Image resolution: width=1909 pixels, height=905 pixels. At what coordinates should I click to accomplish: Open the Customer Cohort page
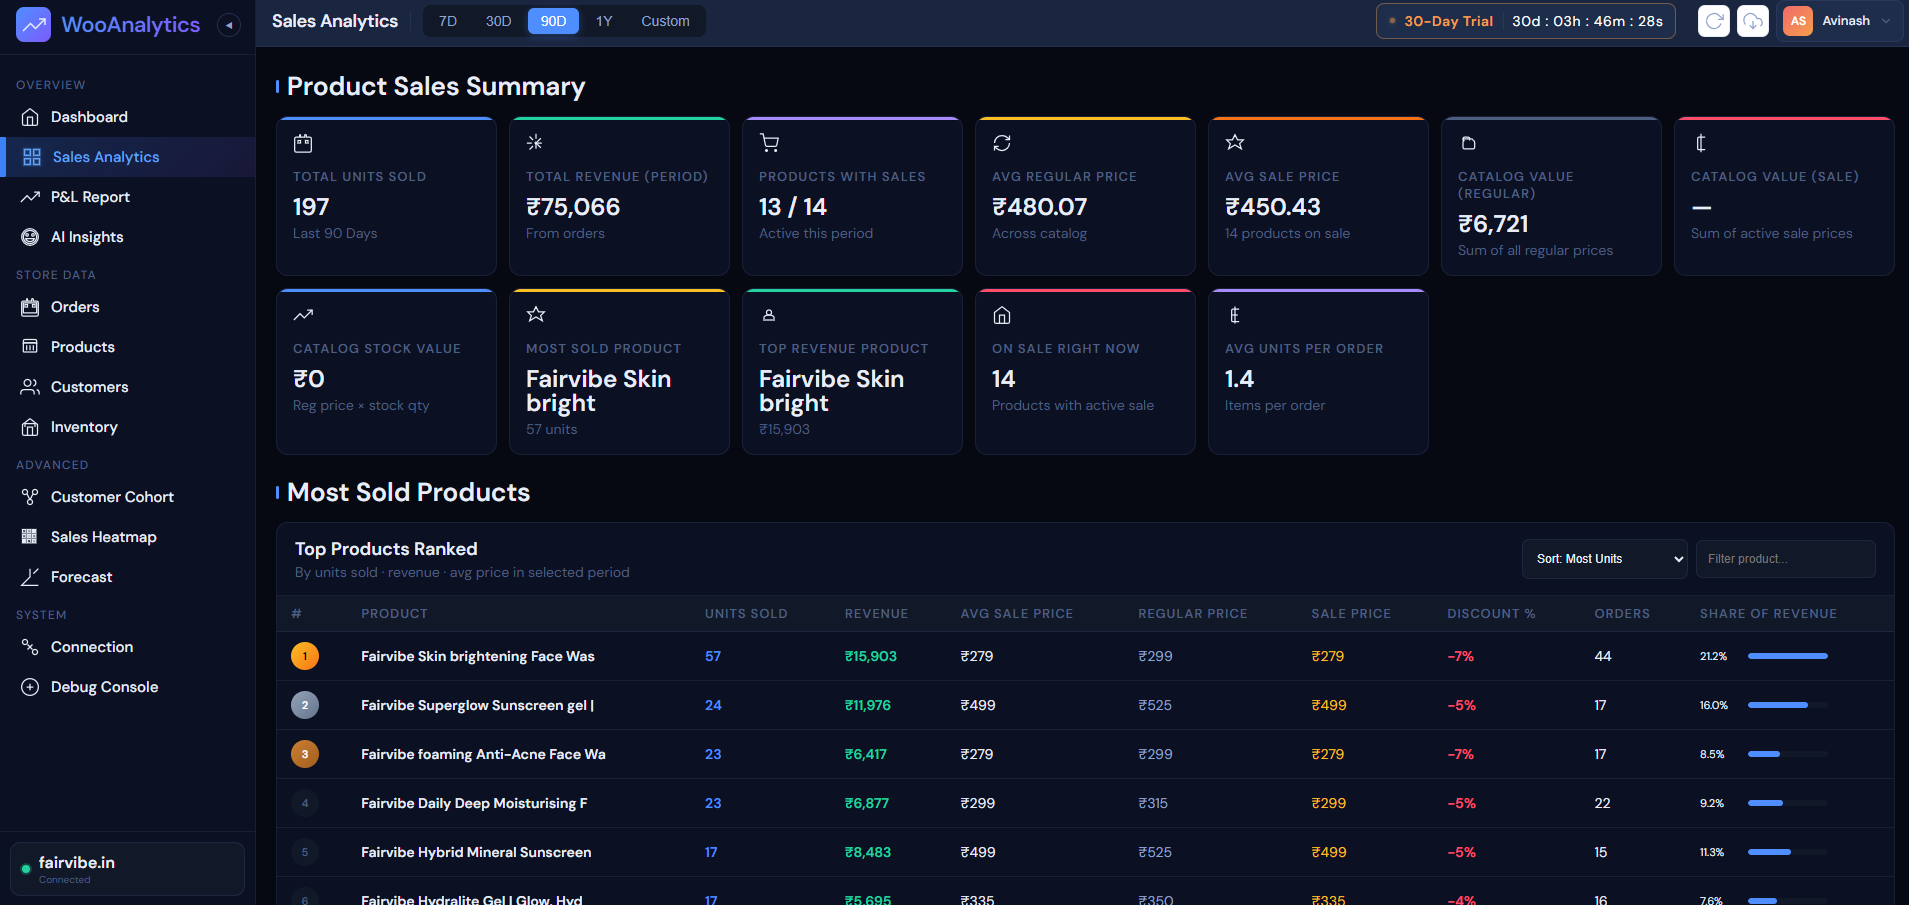click(x=112, y=497)
